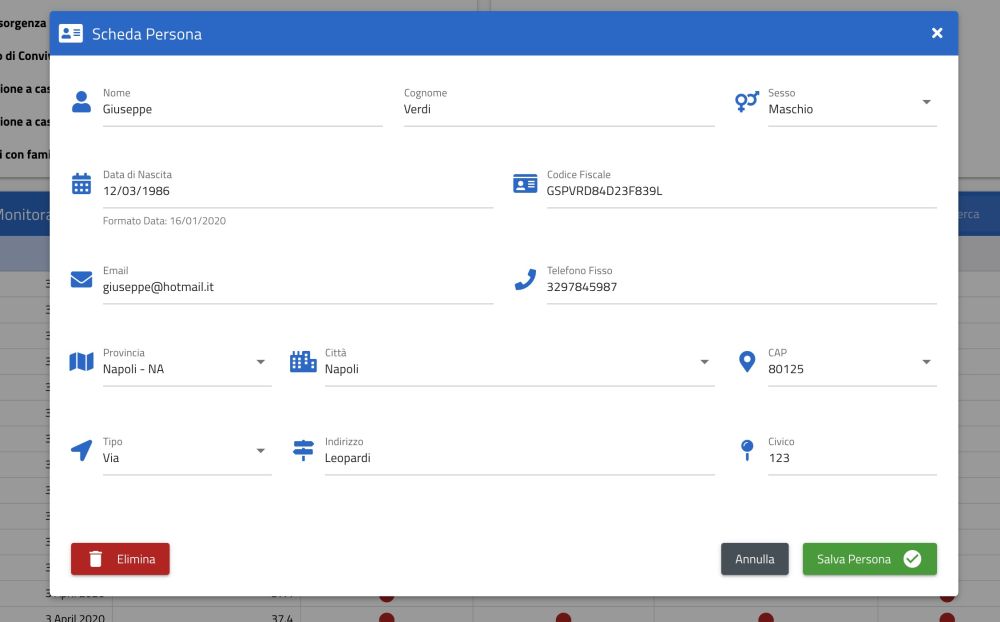This screenshot has width=1000, height=622.
Task: Expand the CAP dropdown showing 80125
Action: [926, 362]
